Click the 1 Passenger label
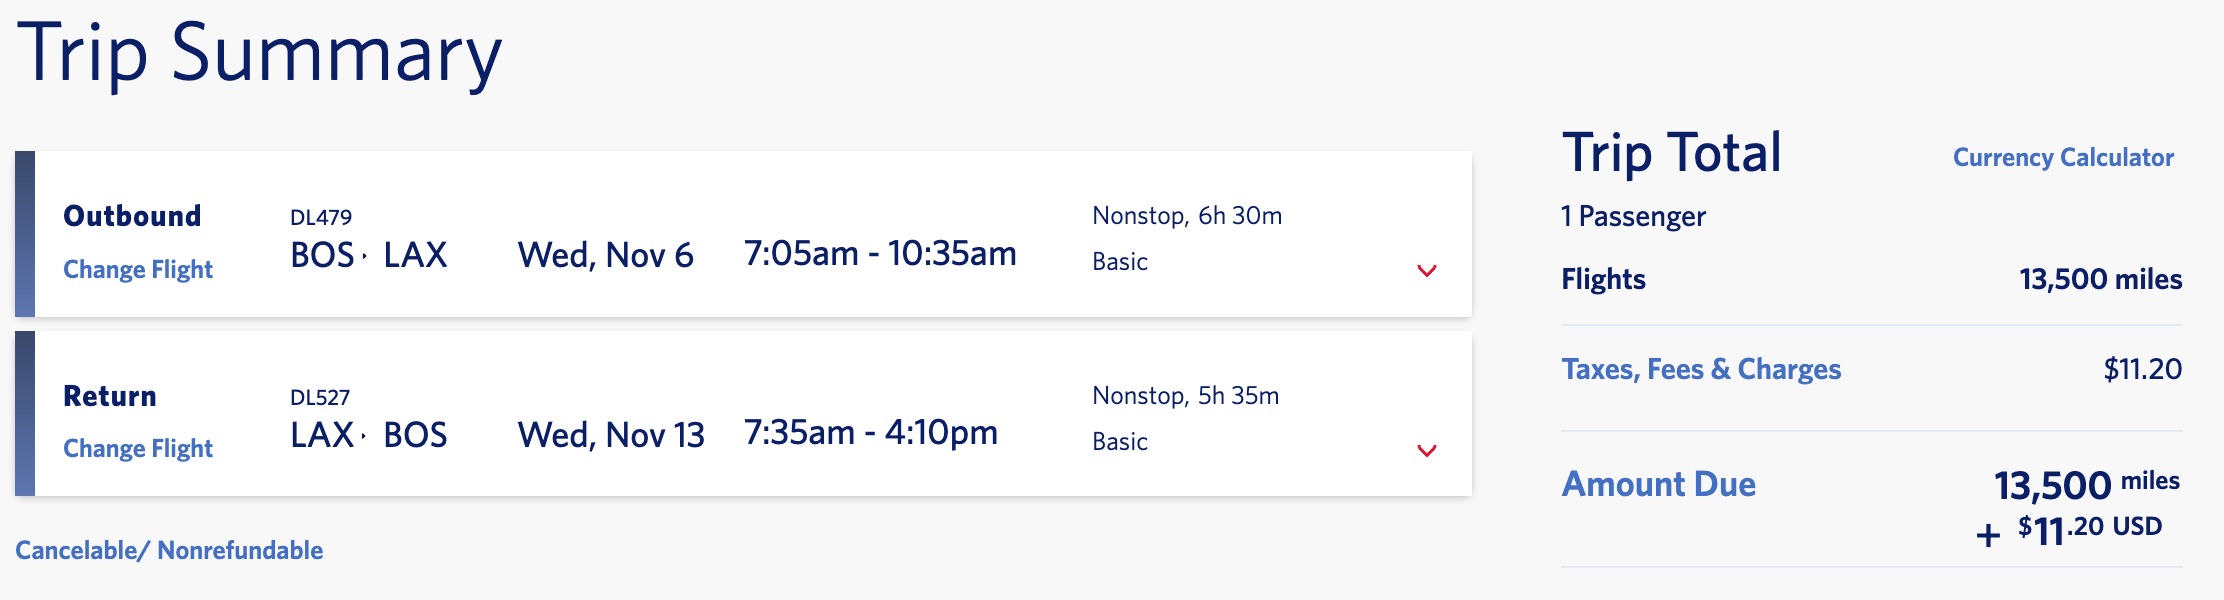This screenshot has height=600, width=2224. (1634, 216)
